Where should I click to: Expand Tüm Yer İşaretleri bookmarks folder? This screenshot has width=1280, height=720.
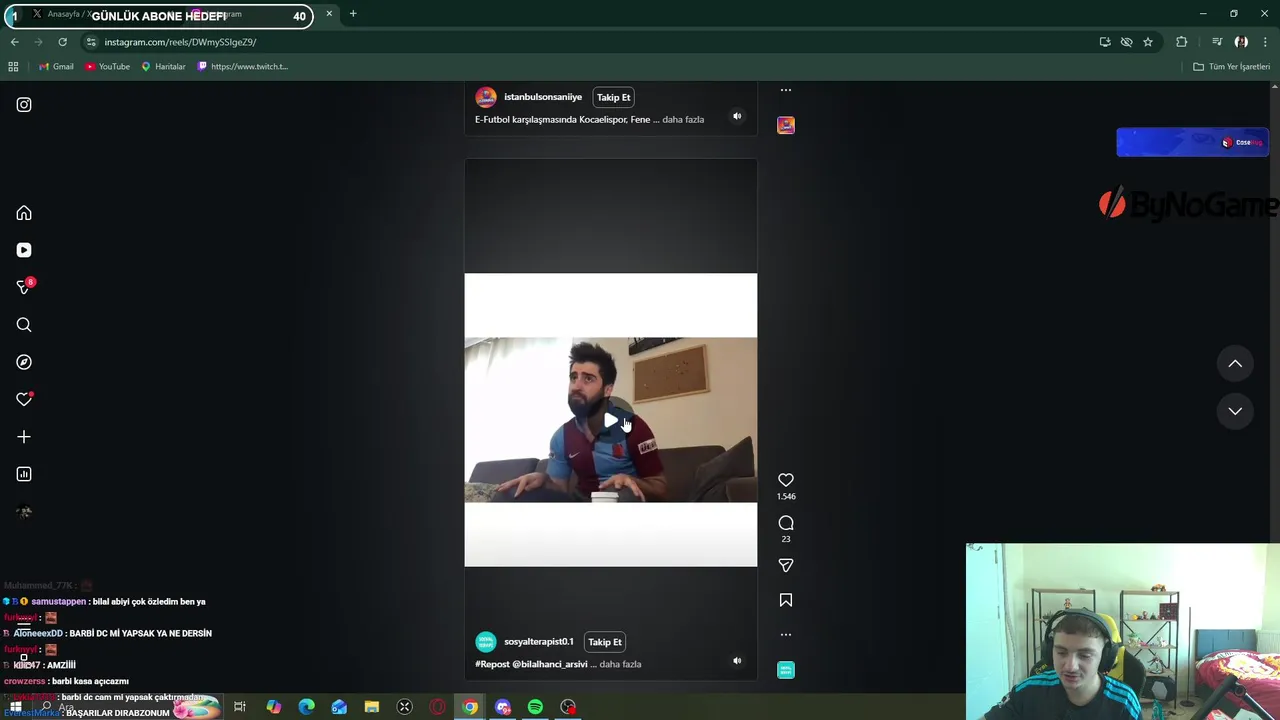click(1231, 67)
